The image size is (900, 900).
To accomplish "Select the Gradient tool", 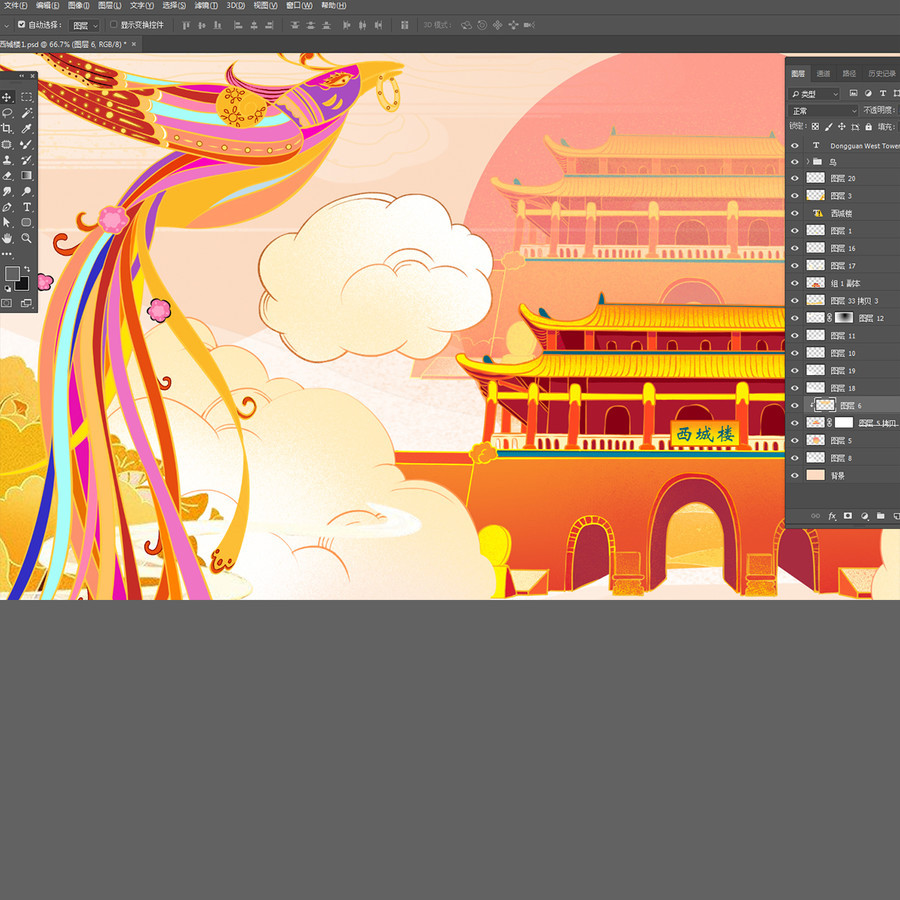I will pos(26,176).
